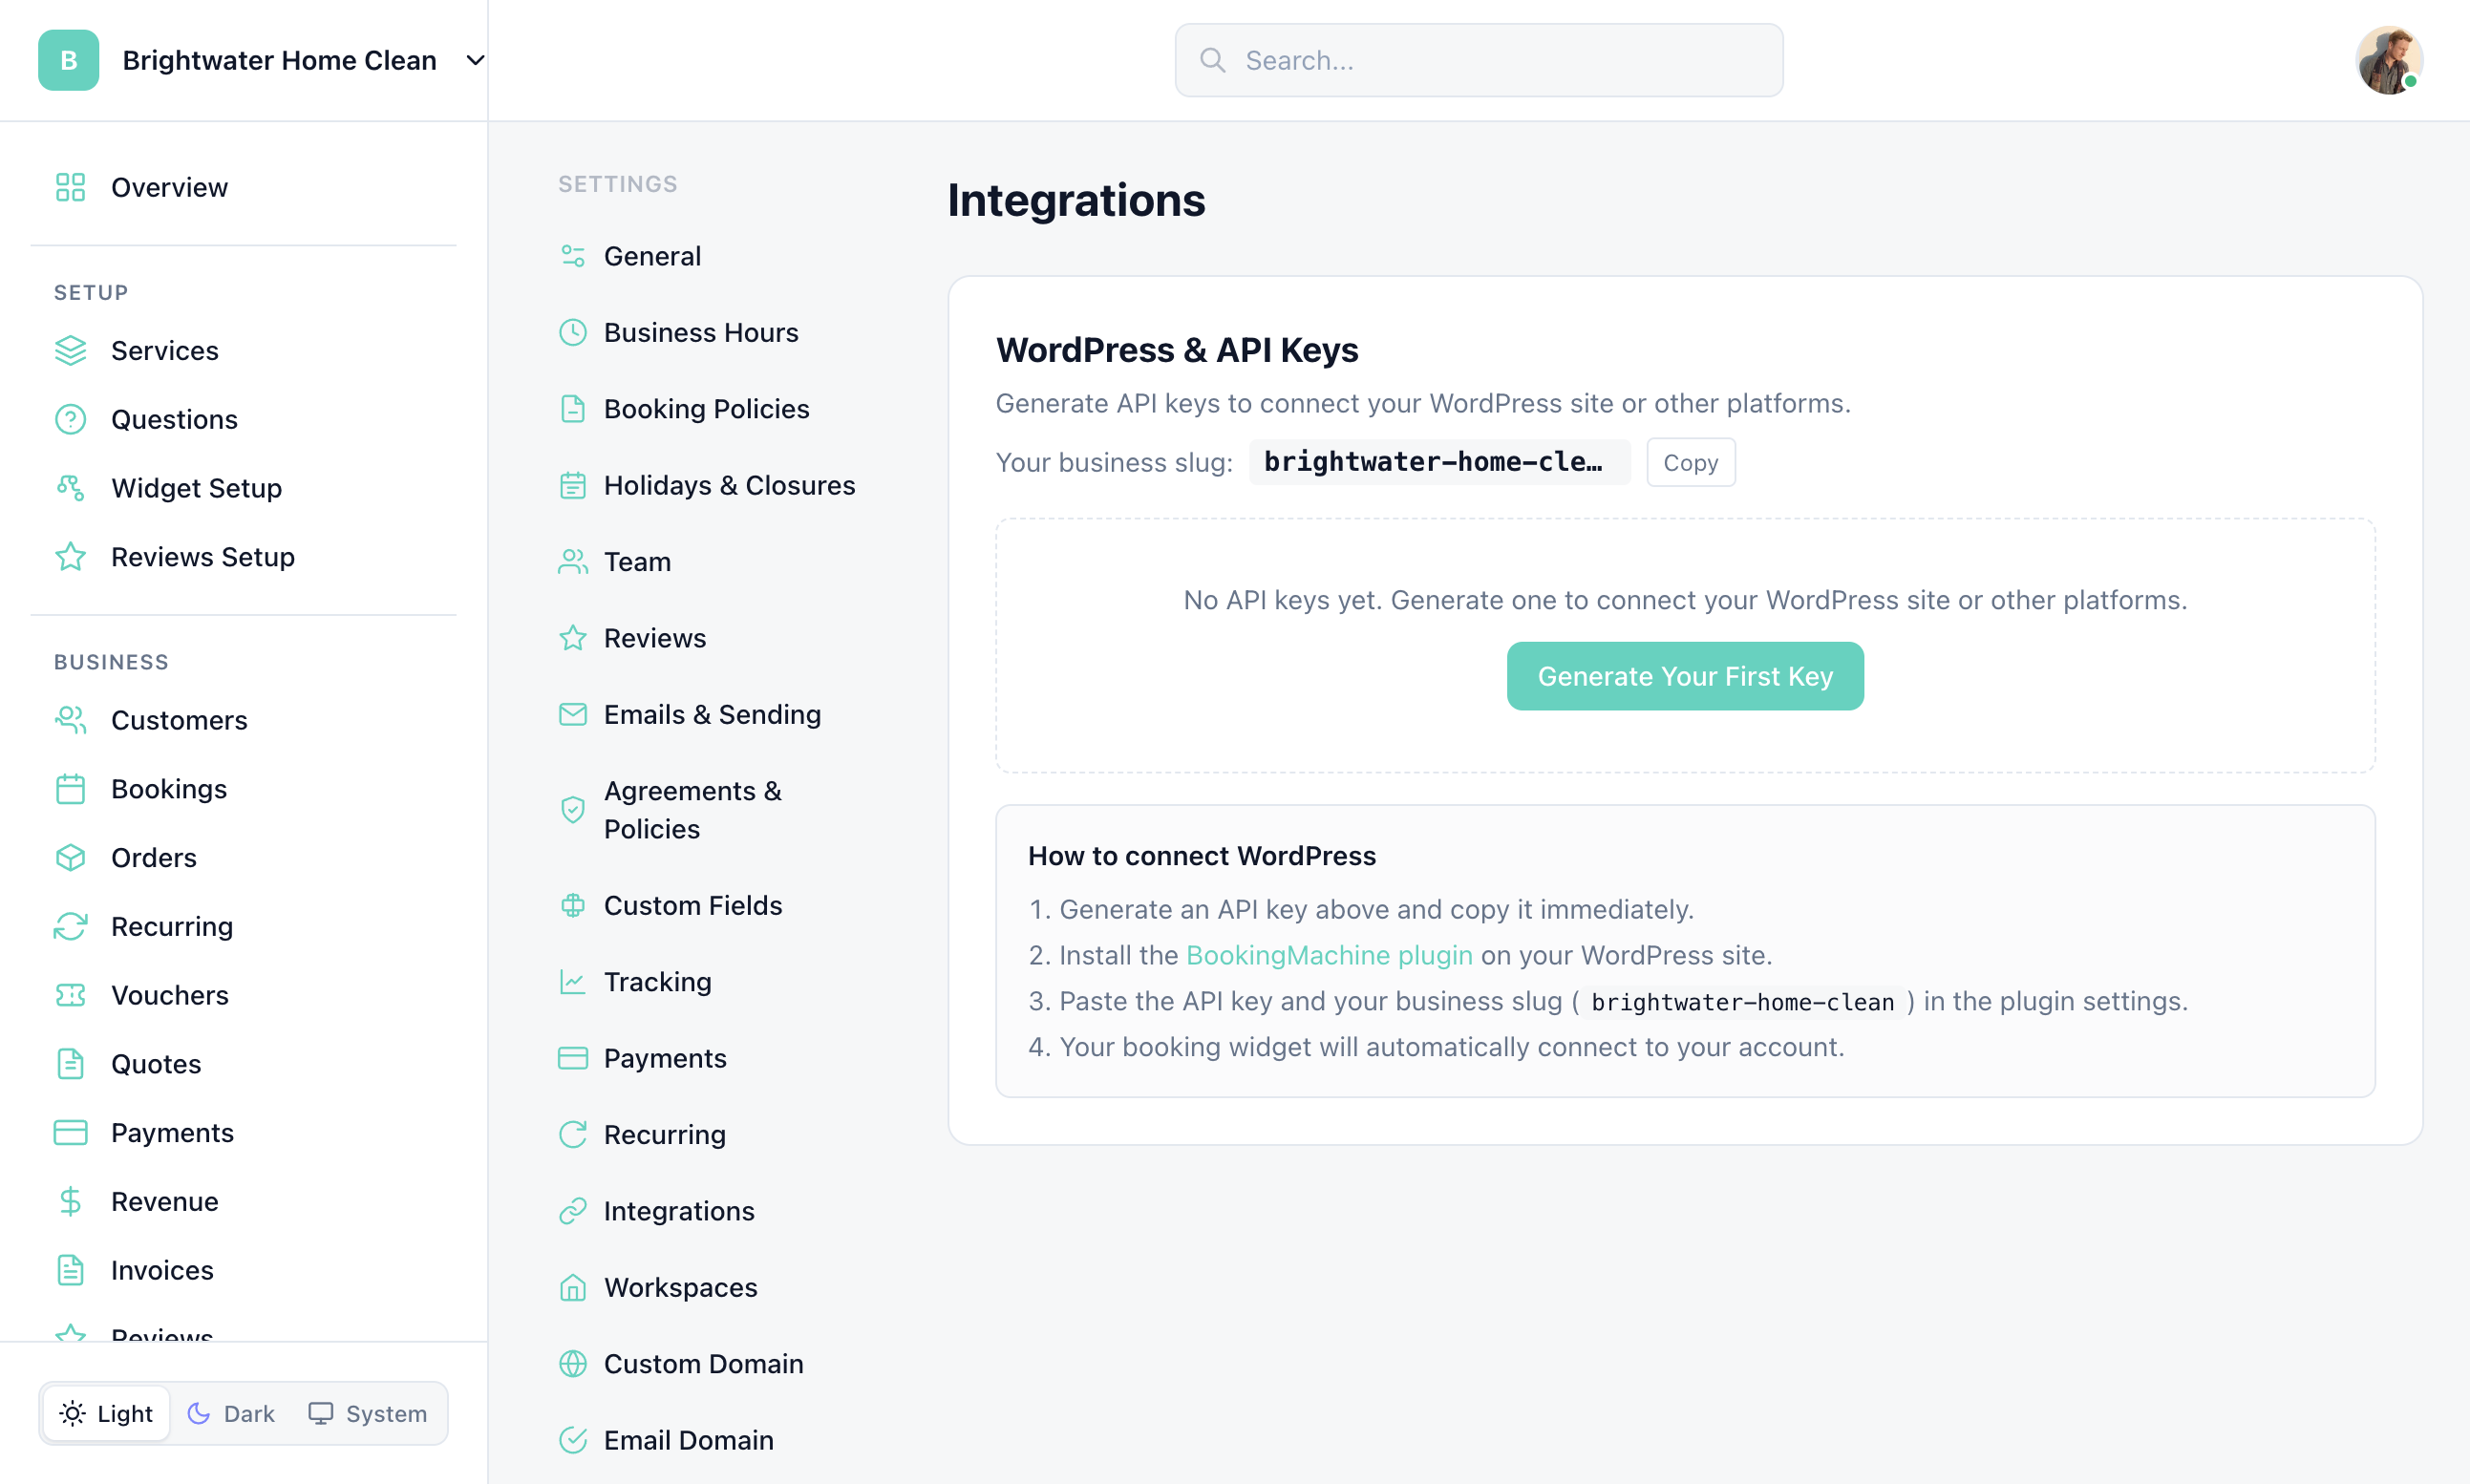The image size is (2470, 1484).
Task: Click the Email Domain check icon
Action: 573,1440
